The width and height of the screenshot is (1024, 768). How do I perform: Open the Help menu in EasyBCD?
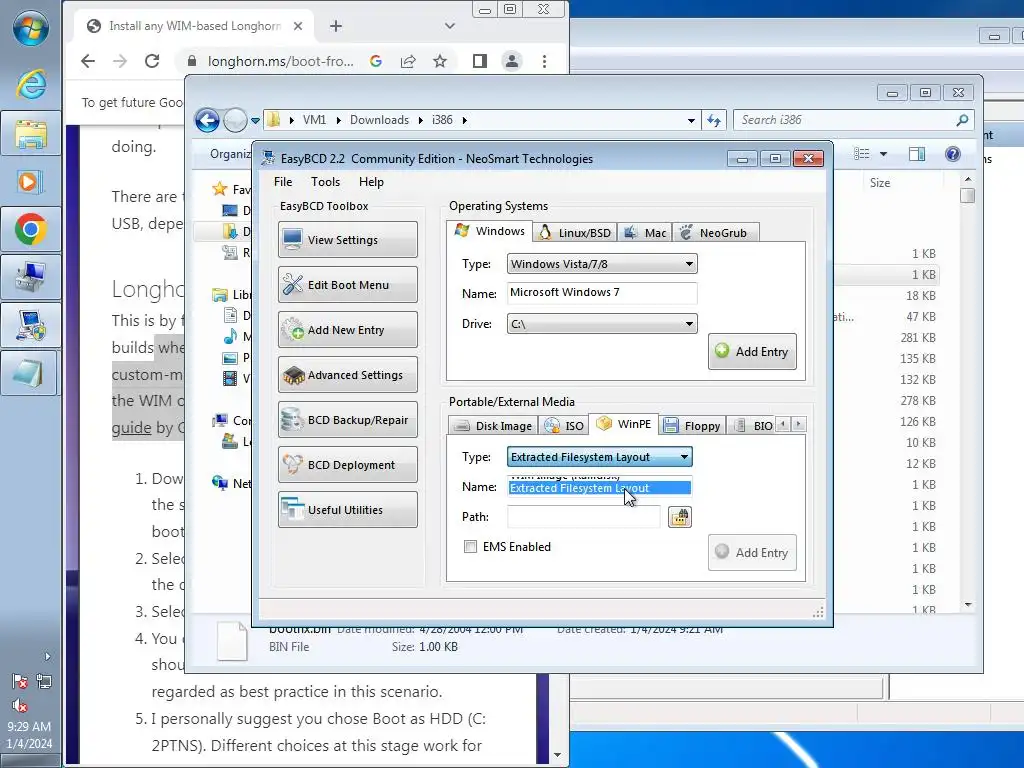(x=371, y=182)
